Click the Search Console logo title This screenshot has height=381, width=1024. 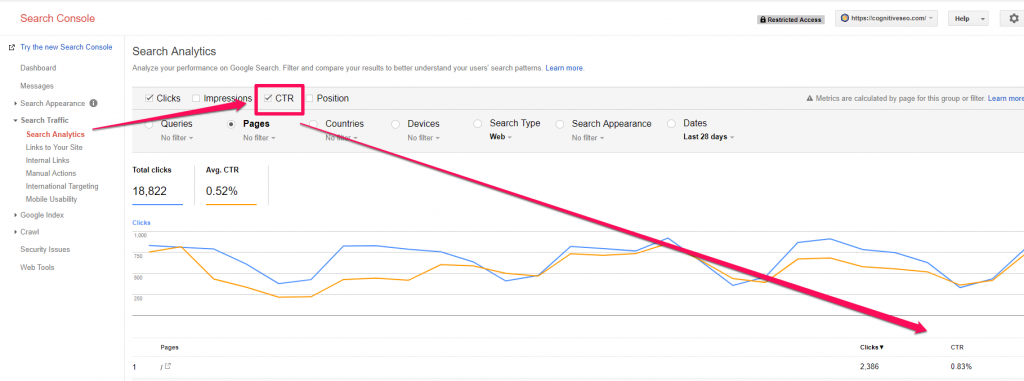coord(57,18)
